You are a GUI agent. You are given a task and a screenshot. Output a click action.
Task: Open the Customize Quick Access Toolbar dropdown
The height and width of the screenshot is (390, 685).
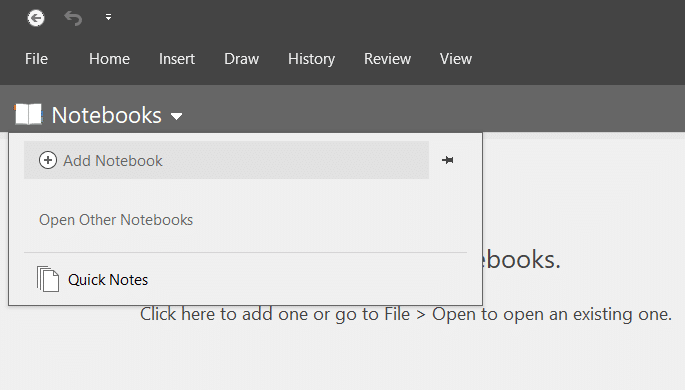pos(108,17)
